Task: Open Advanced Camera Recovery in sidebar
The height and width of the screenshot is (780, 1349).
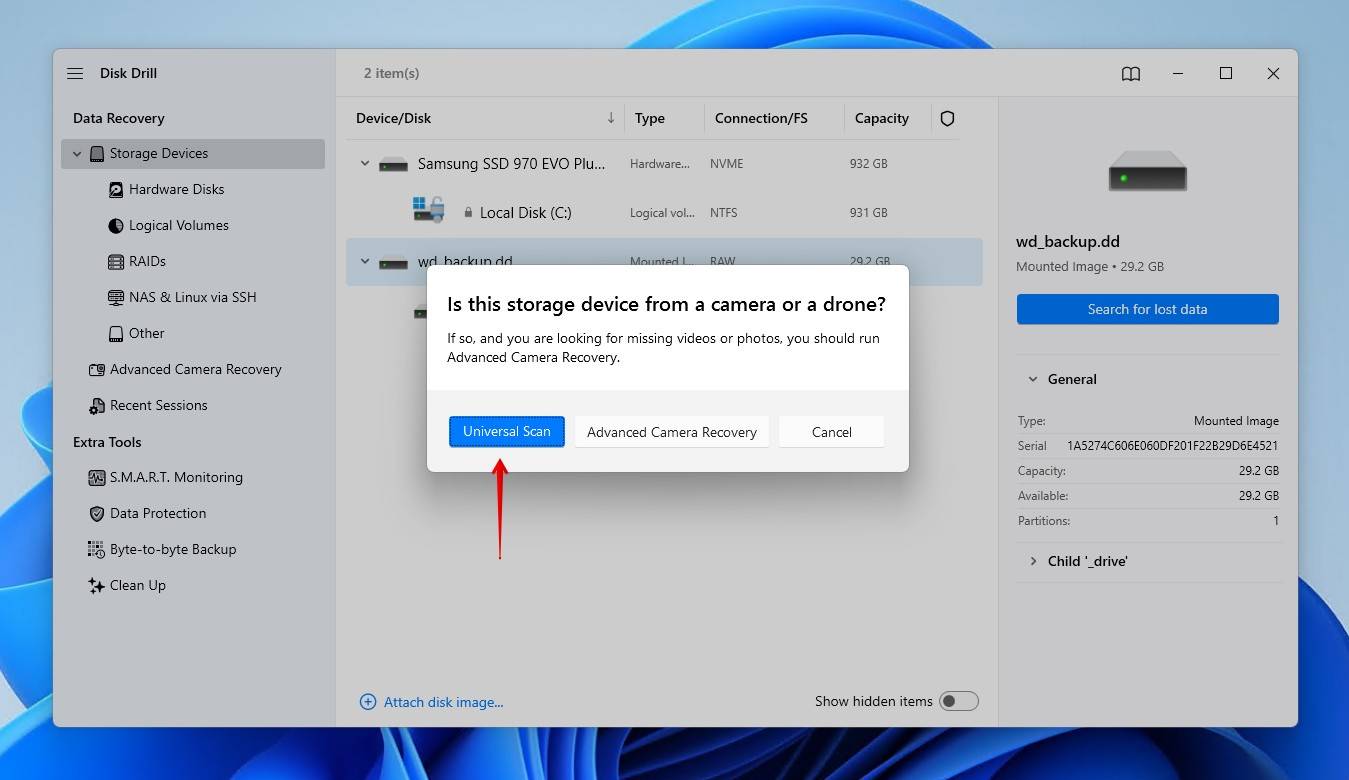Action: coord(195,369)
